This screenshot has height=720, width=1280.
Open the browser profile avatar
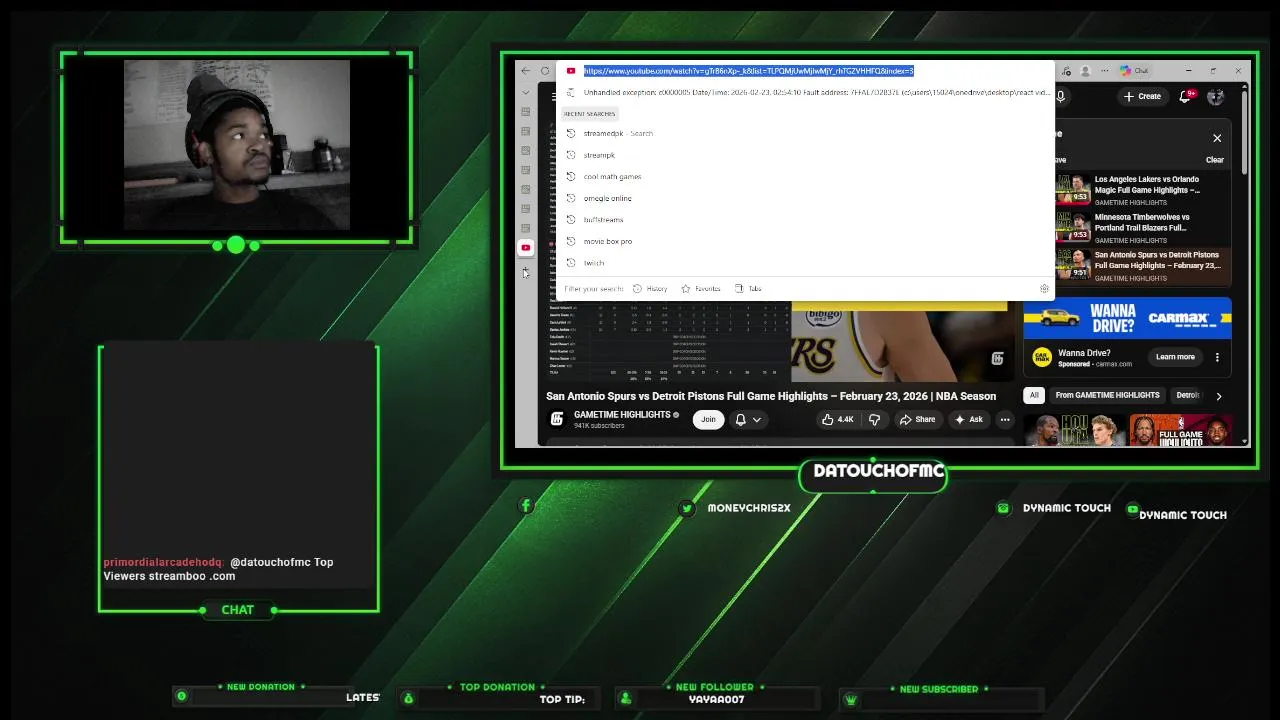(x=1085, y=71)
